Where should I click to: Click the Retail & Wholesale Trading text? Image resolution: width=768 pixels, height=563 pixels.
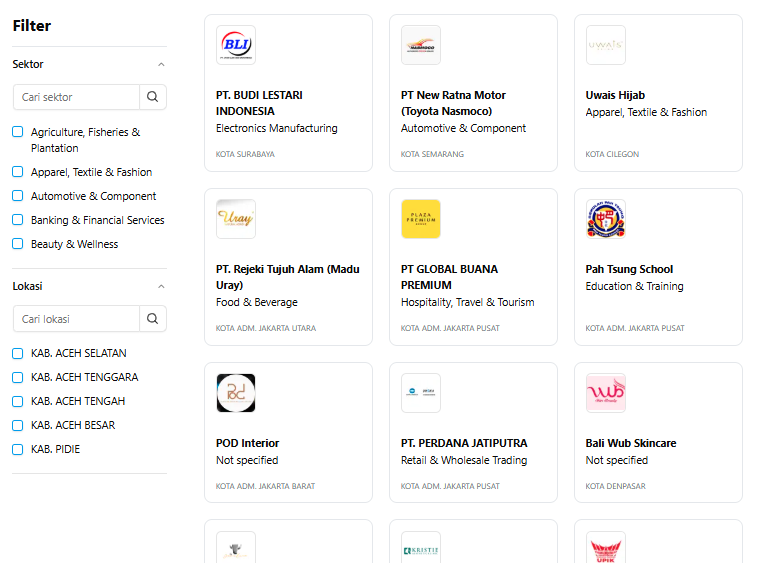tap(464, 460)
